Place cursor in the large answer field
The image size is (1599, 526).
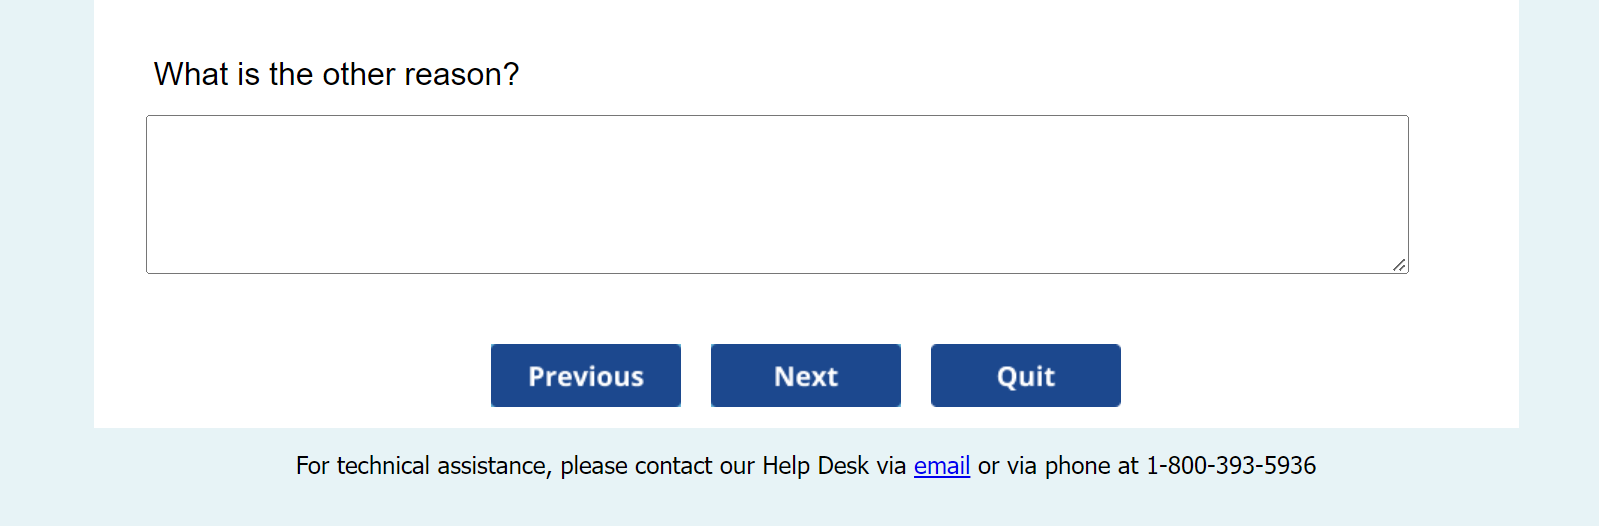pos(777,194)
